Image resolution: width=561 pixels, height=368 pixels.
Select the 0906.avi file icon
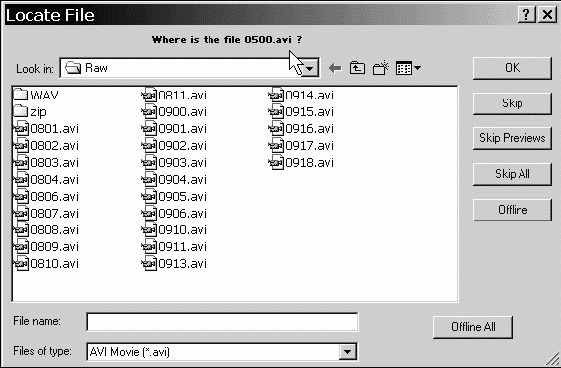point(149,214)
